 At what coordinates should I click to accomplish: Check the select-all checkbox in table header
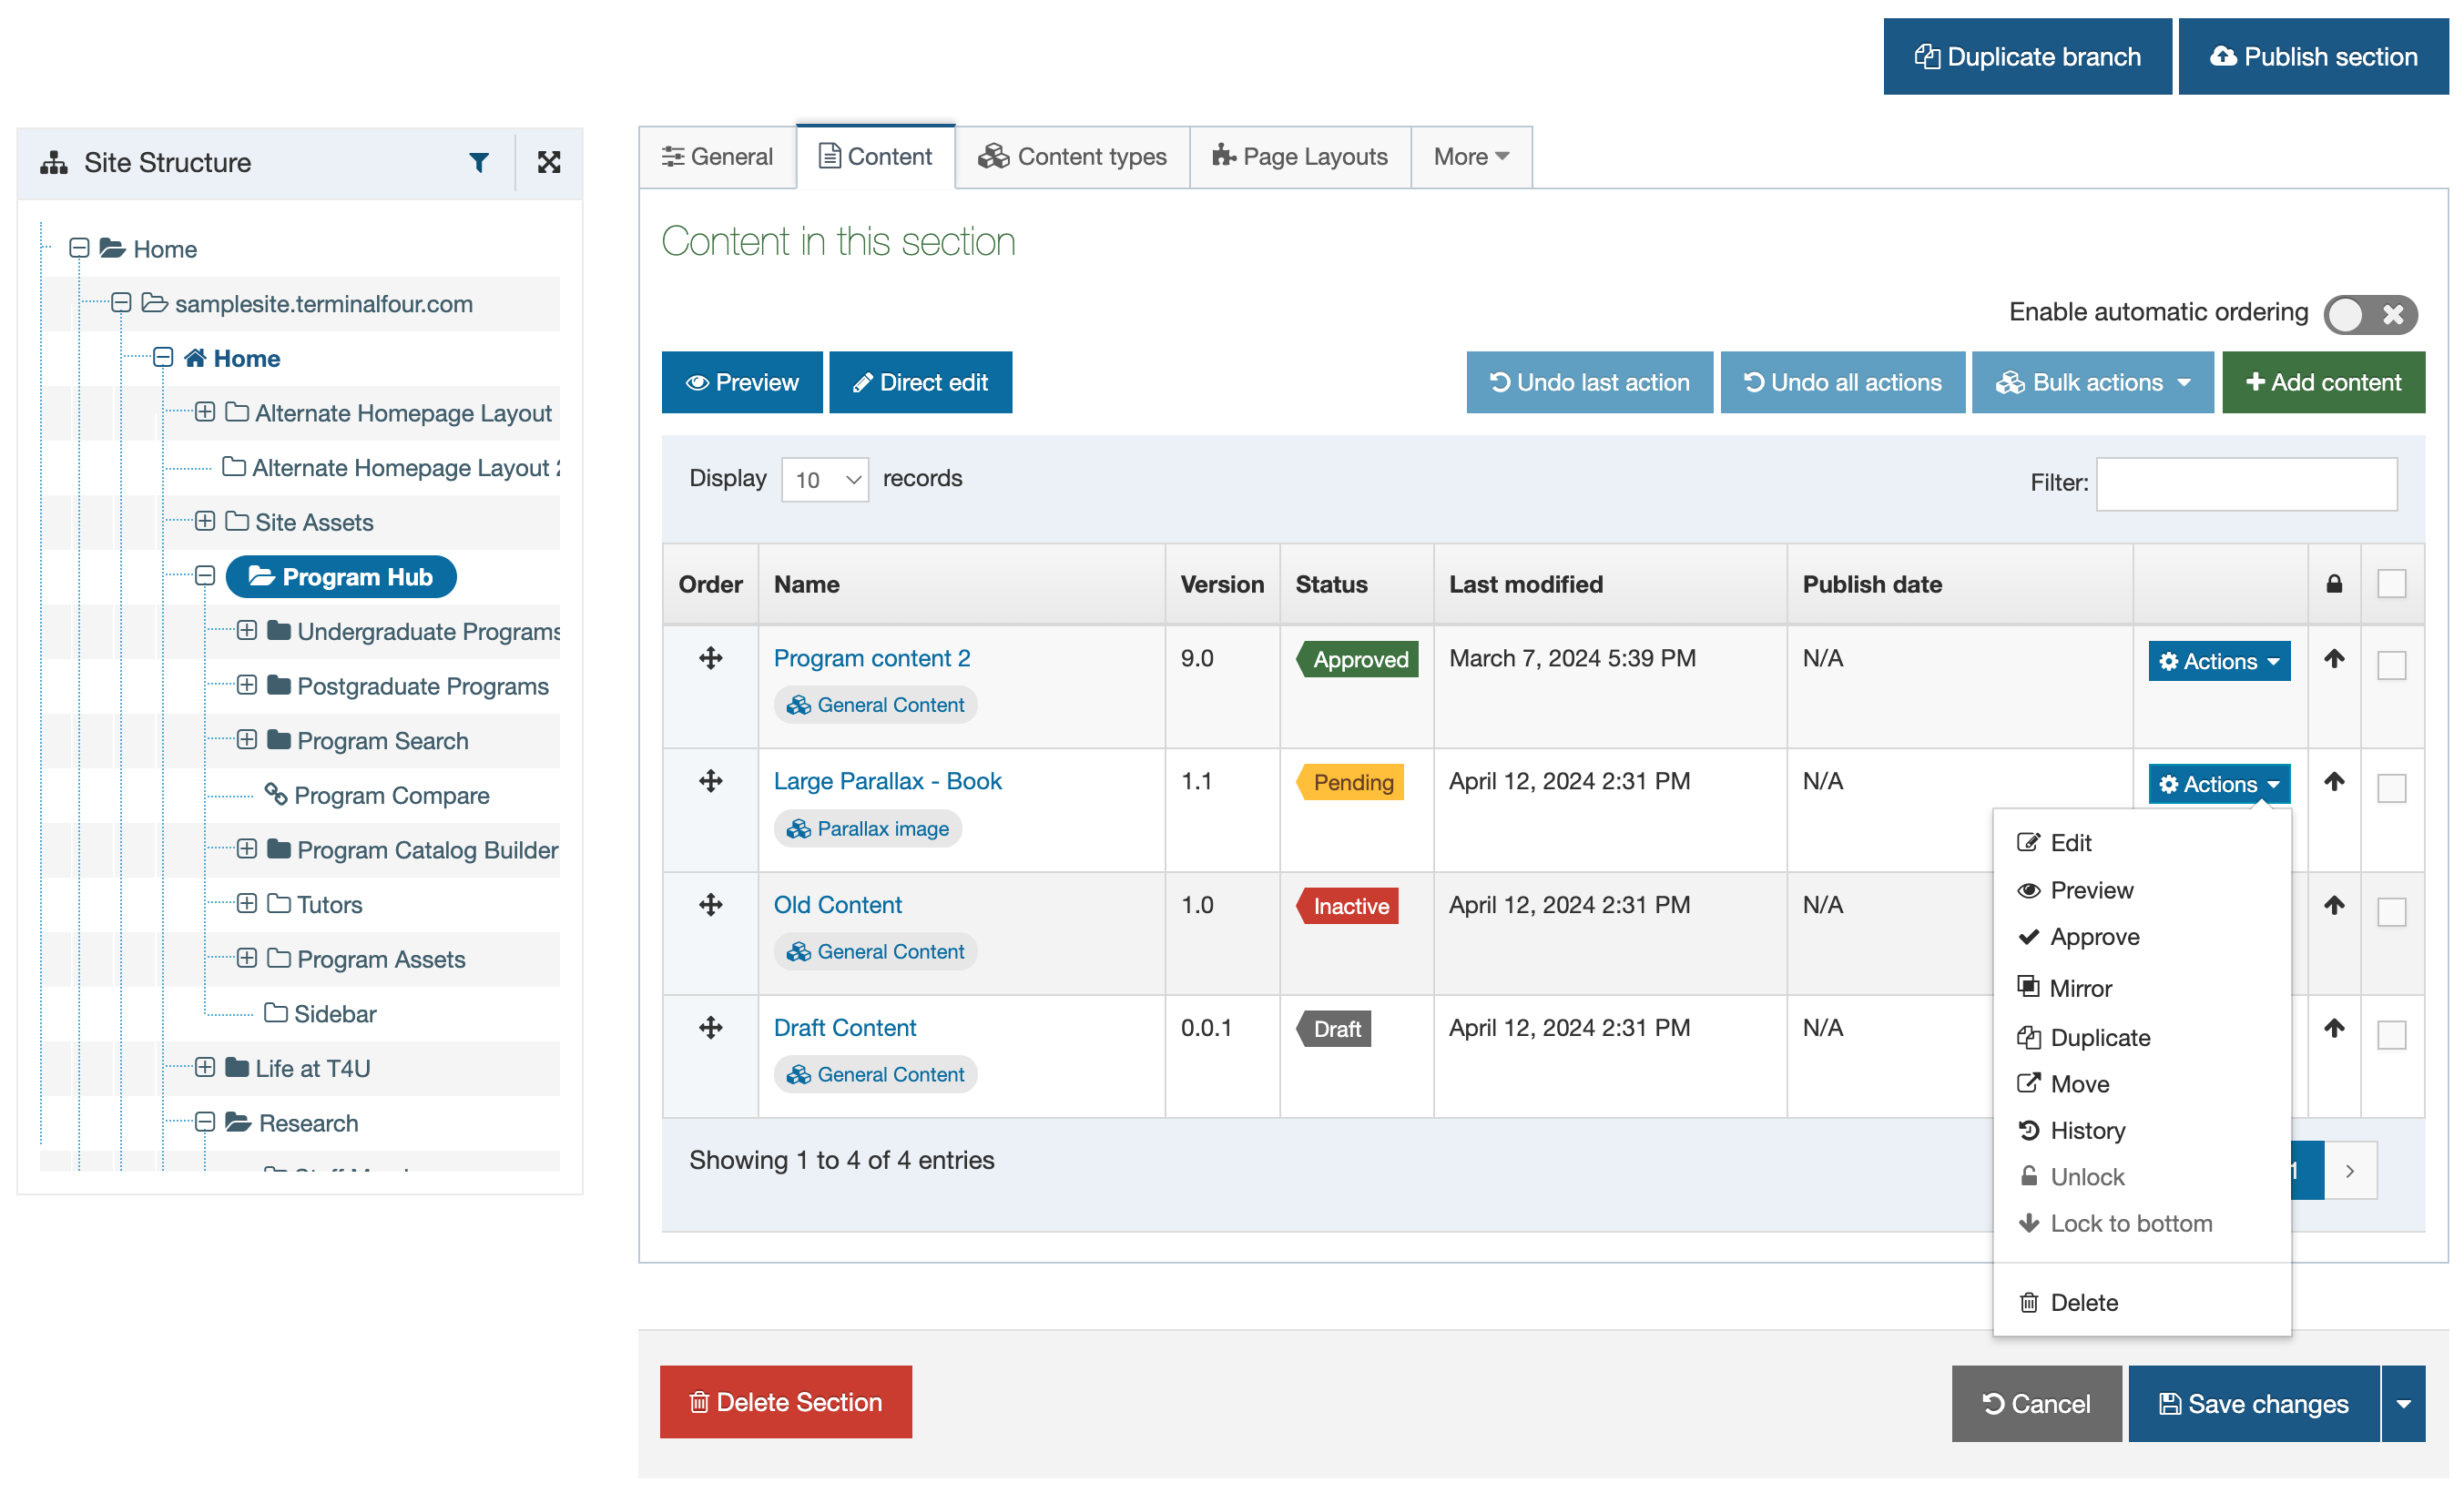(x=2392, y=584)
